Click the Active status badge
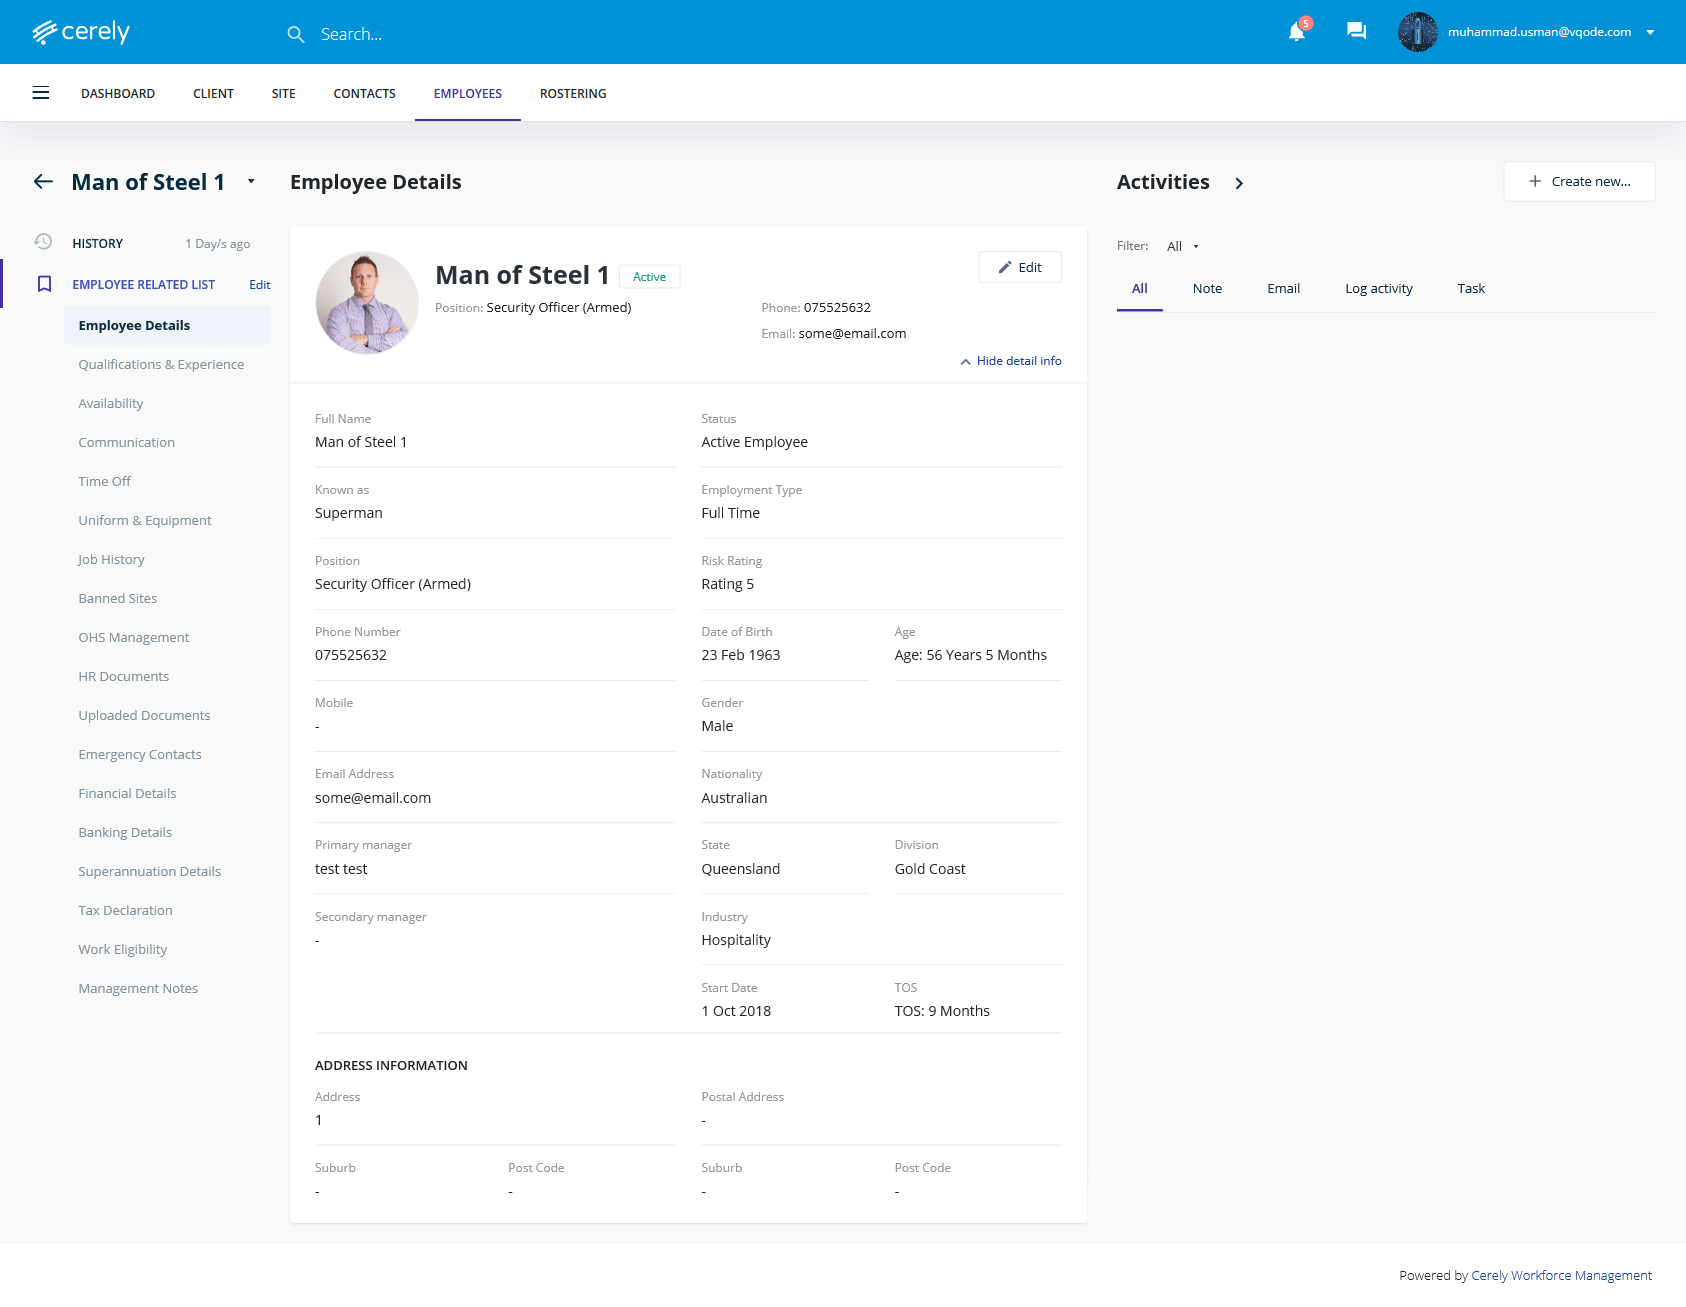Image resolution: width=1686 pixels, height=1307 pixels. 649,277
